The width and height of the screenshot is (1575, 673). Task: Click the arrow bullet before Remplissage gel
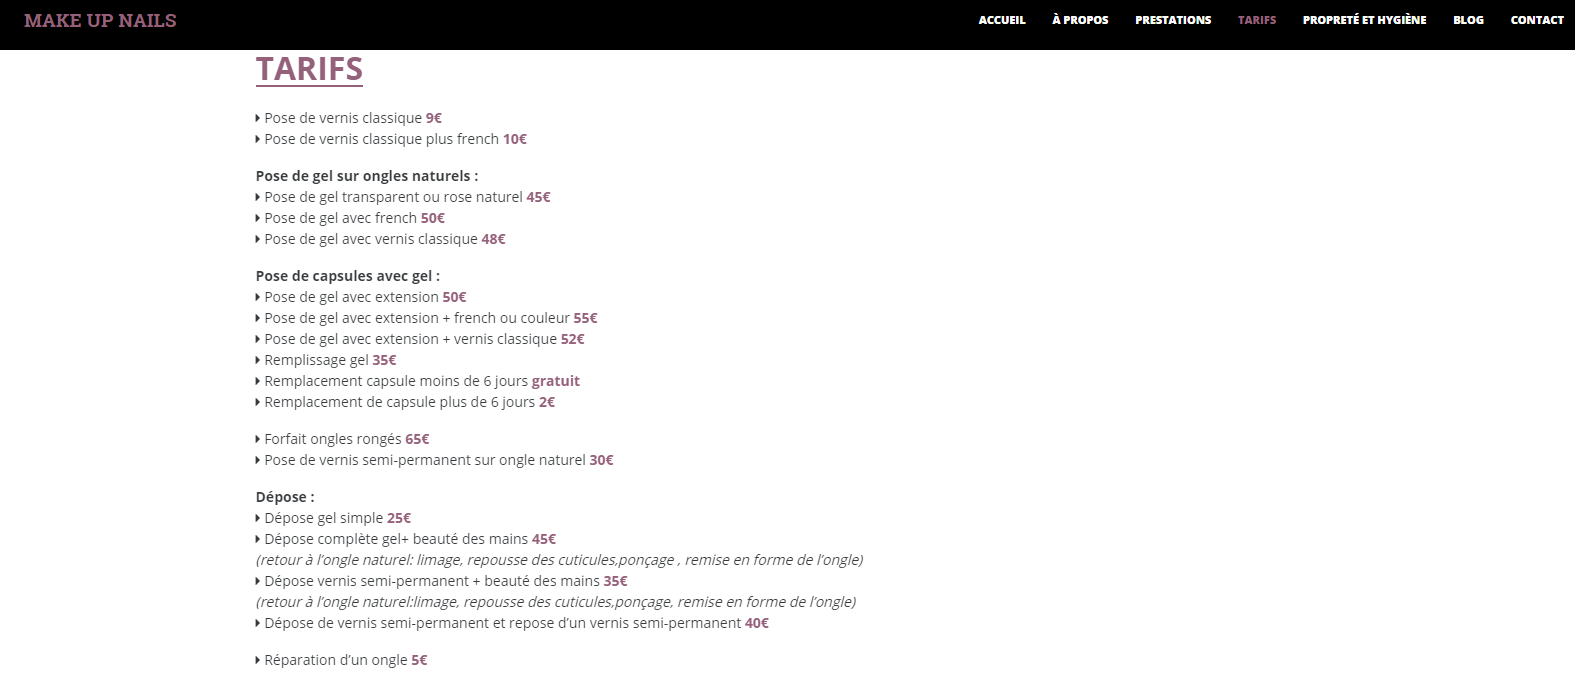tap(258, 360)
